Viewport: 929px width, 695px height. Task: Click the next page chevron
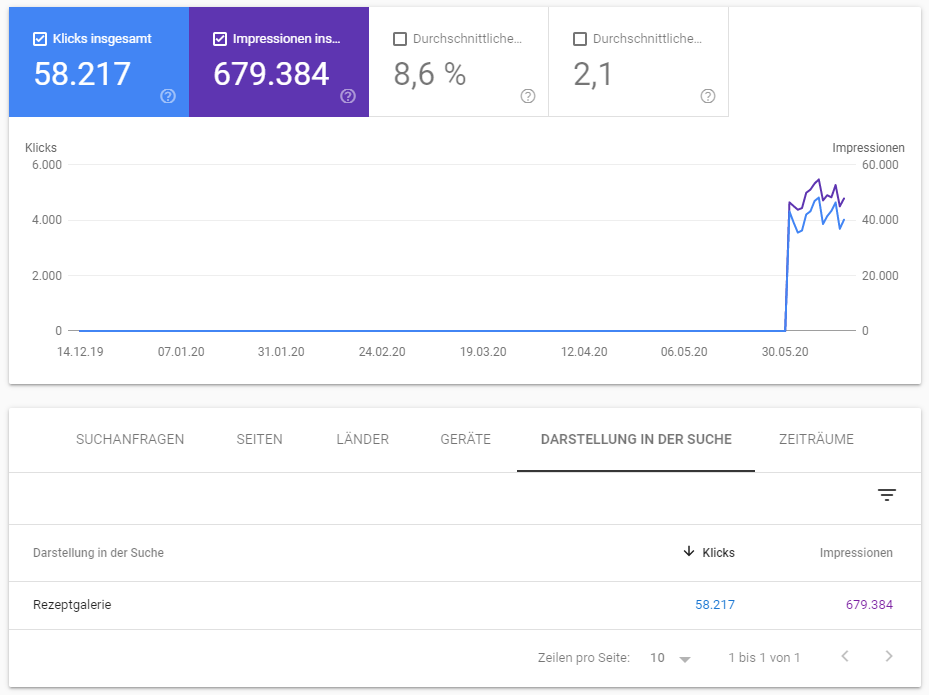point(889,657)
